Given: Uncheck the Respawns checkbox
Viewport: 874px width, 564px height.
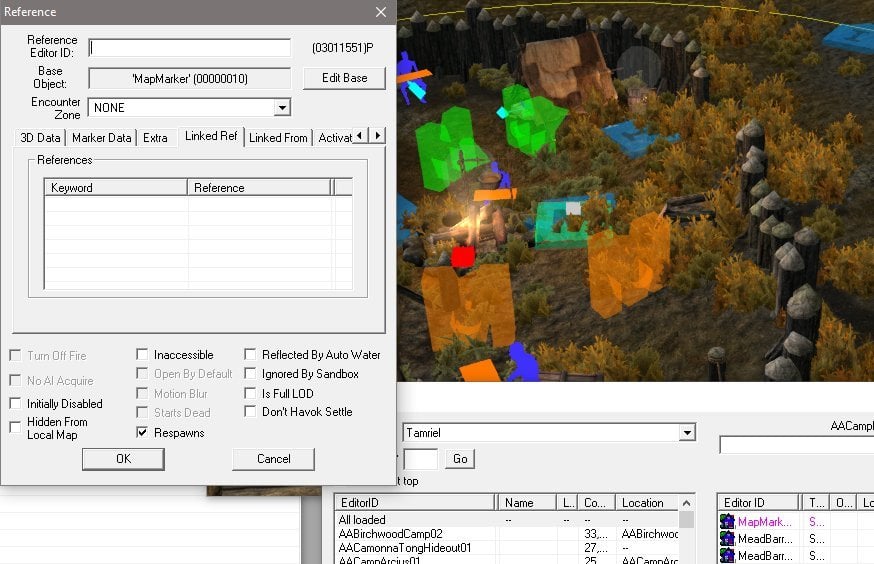Looking at the screenshot, I should [142, 432].
